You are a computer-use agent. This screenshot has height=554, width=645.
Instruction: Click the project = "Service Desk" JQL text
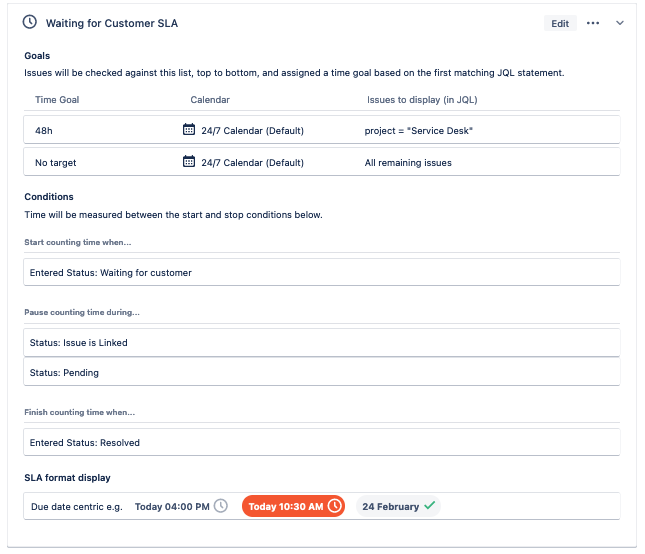(419, 131)
